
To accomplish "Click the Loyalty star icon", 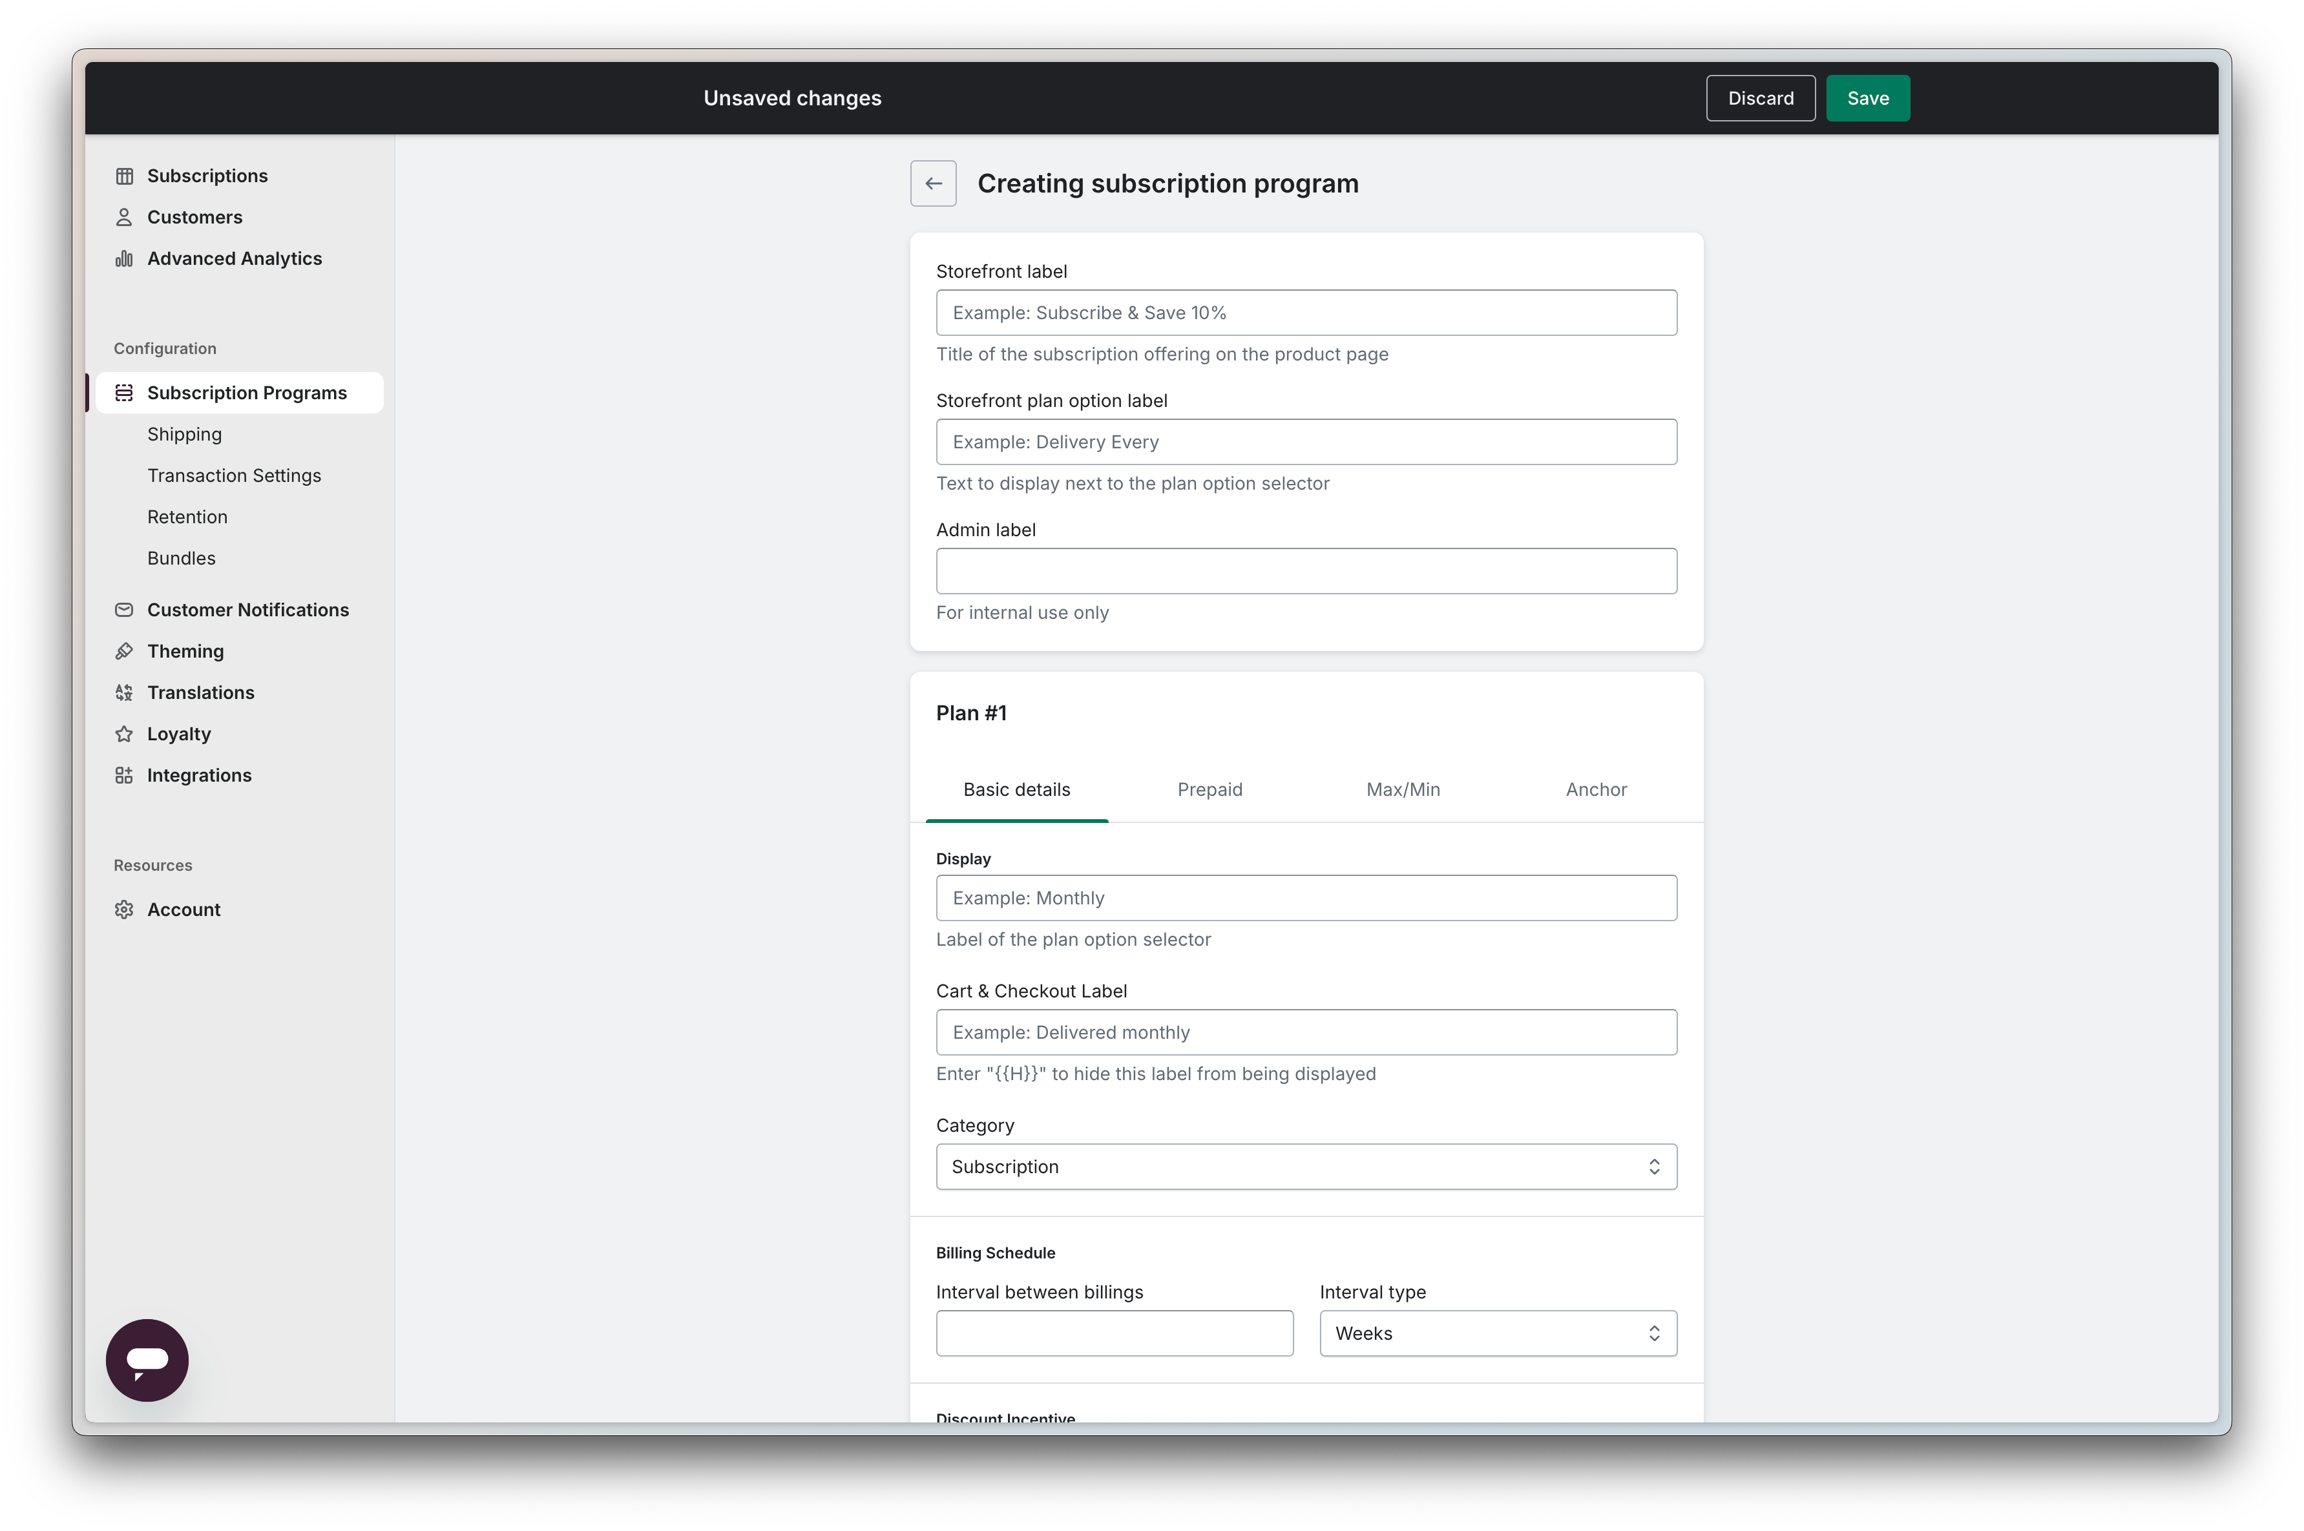I will (x=124, y=734).
